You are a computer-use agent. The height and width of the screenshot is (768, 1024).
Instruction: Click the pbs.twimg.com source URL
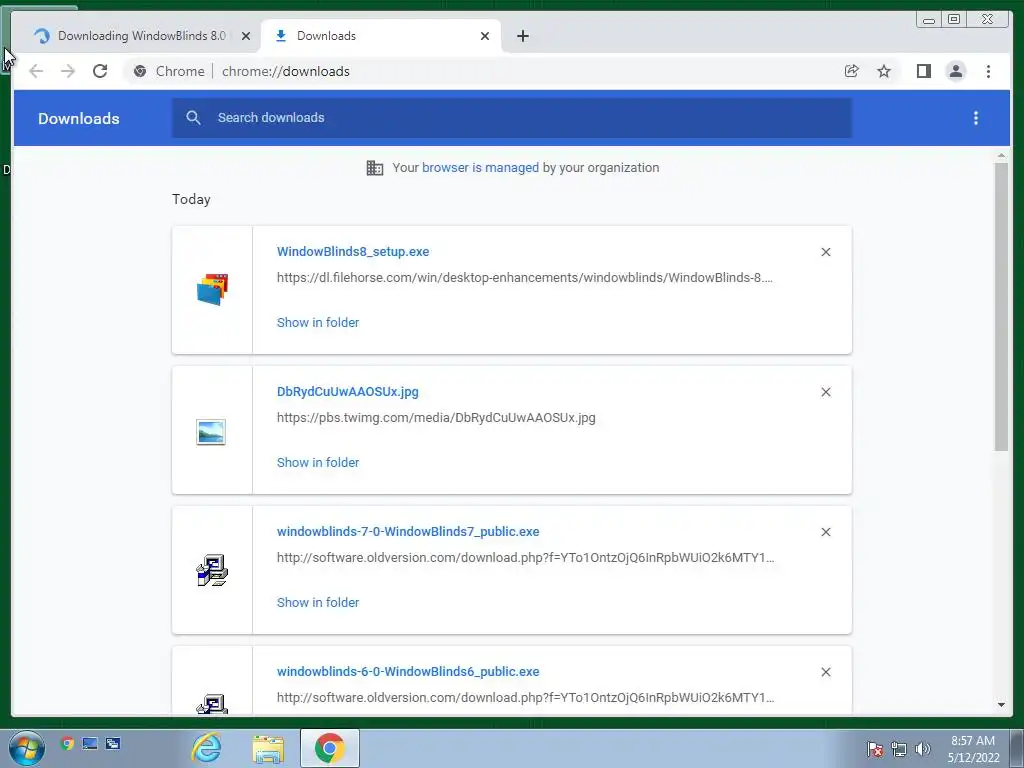point(436,417)
